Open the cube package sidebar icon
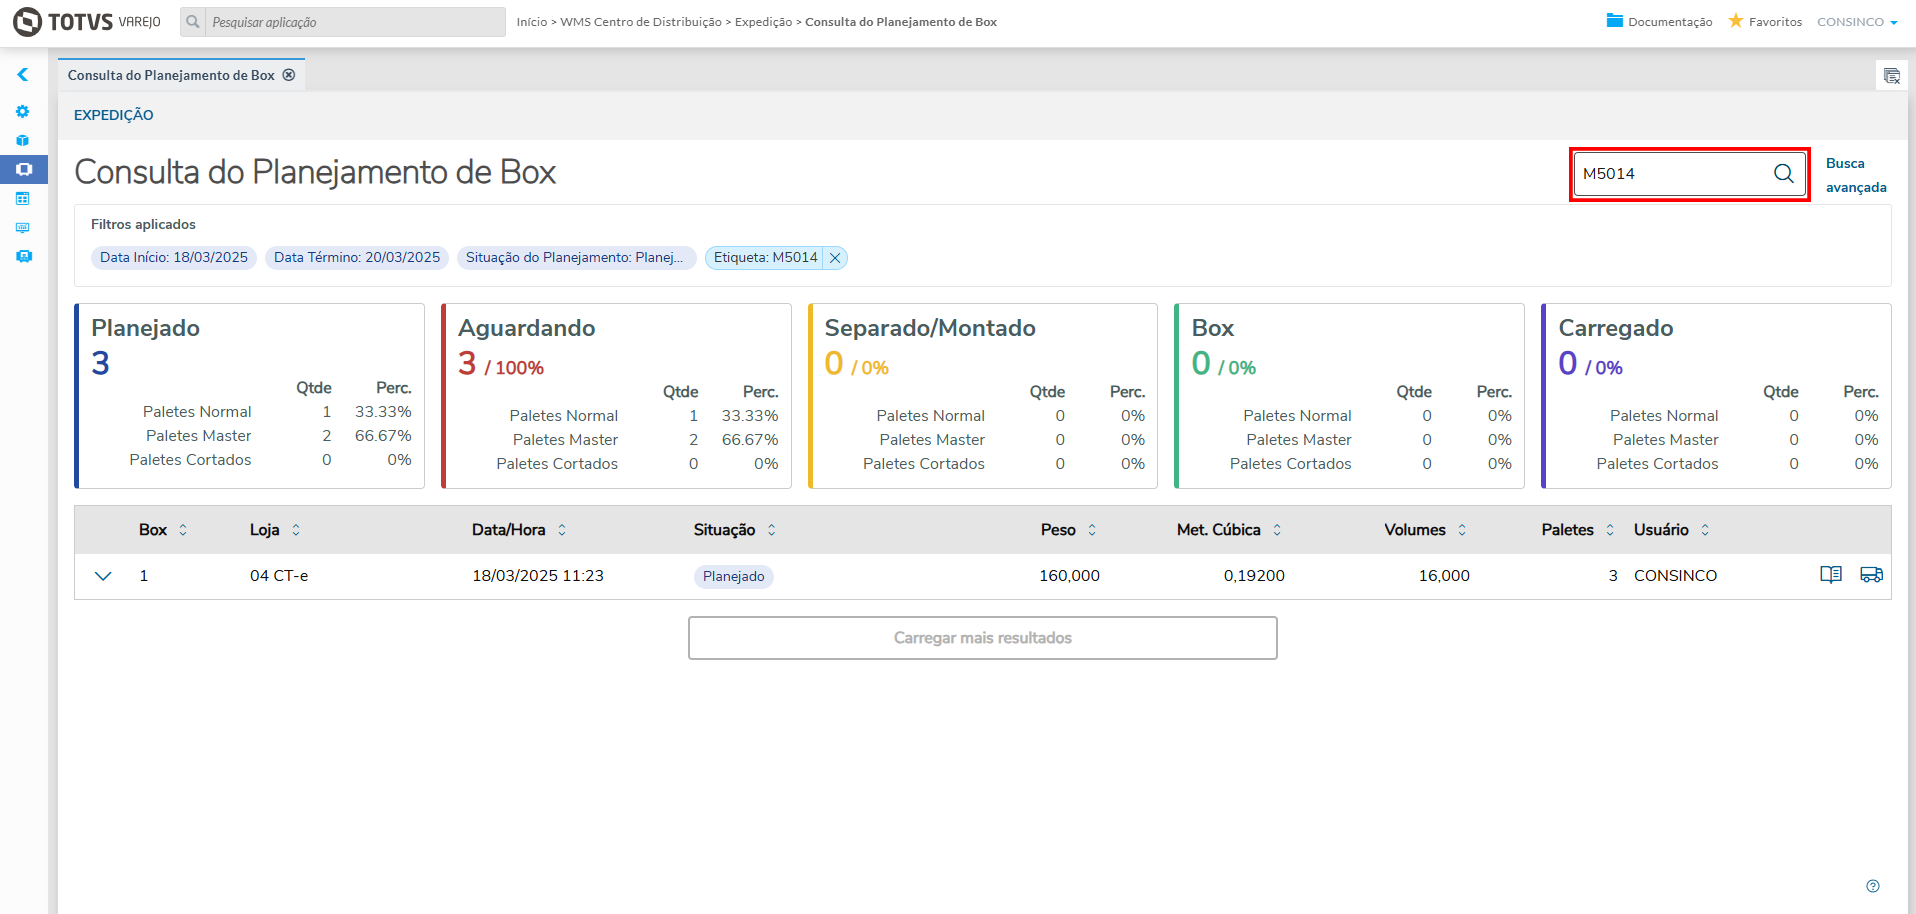Image resolution: width=1916 pixels, height=914 pixels. click(23, 140)
